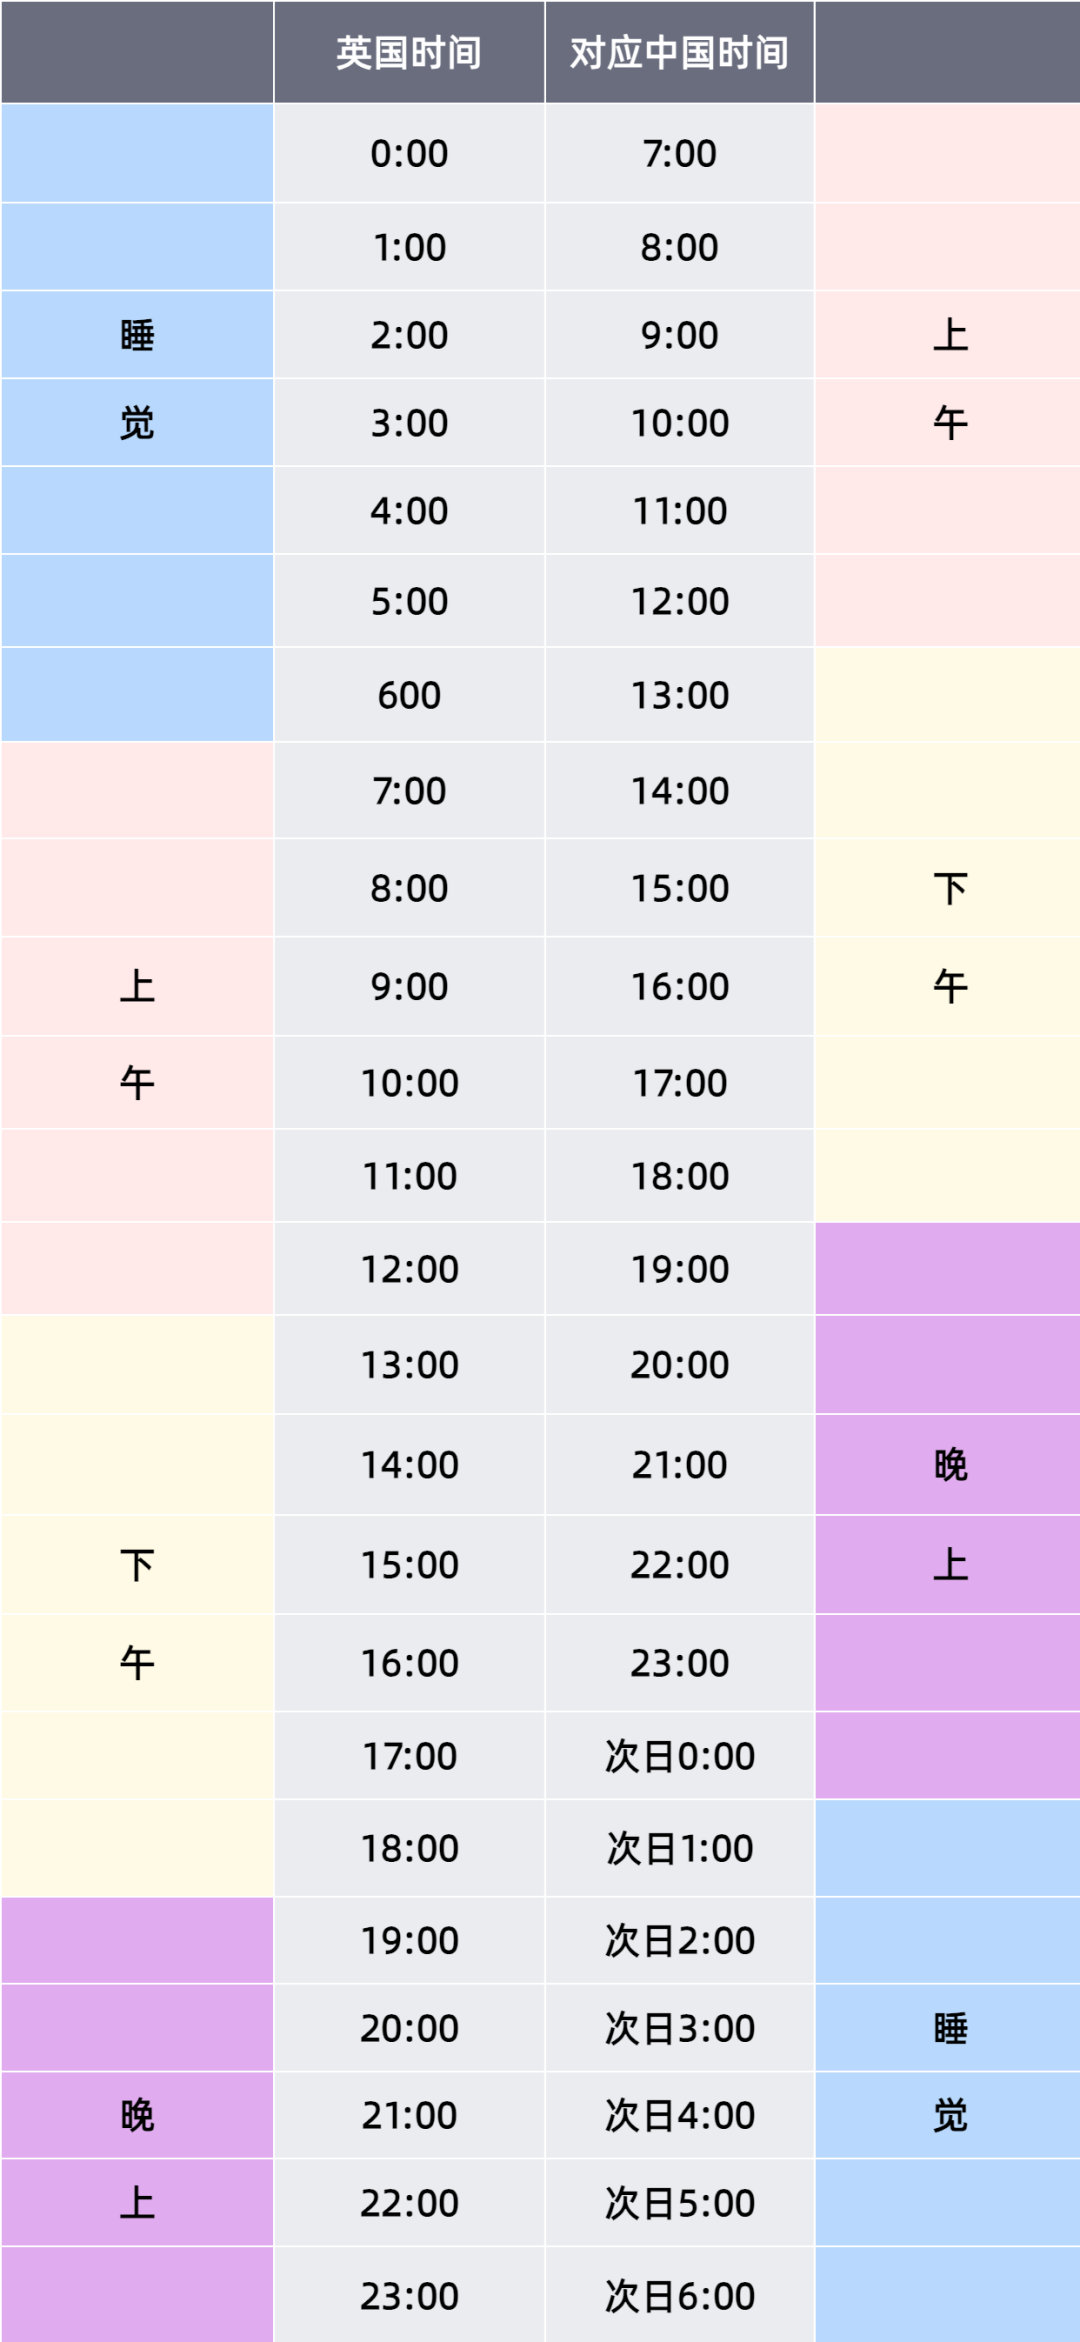Select the 600 cell in UK time column

pyautogui.click(x=409, y=695)
